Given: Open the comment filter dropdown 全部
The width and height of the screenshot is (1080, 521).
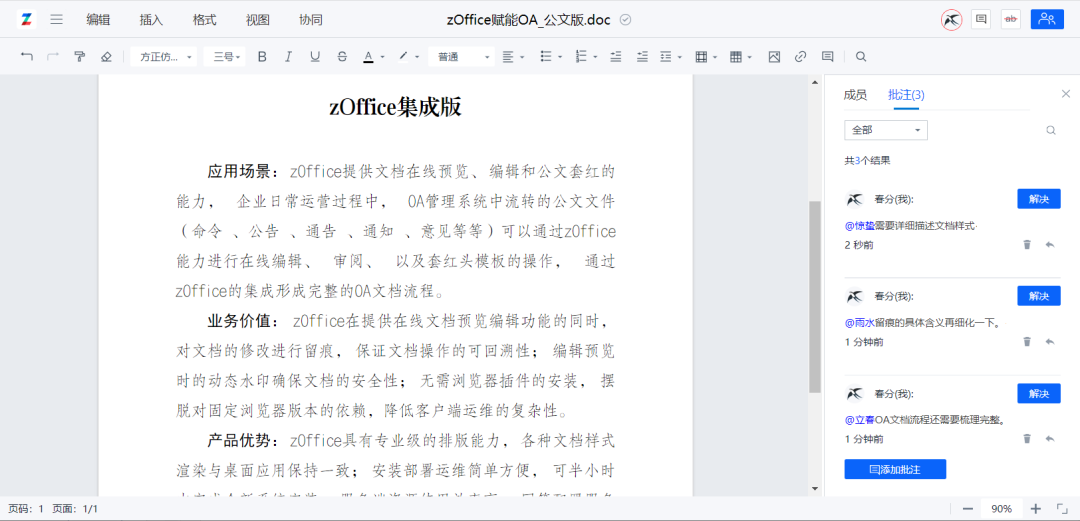Looking at the screenshot, I should click(x=886, y=130).
